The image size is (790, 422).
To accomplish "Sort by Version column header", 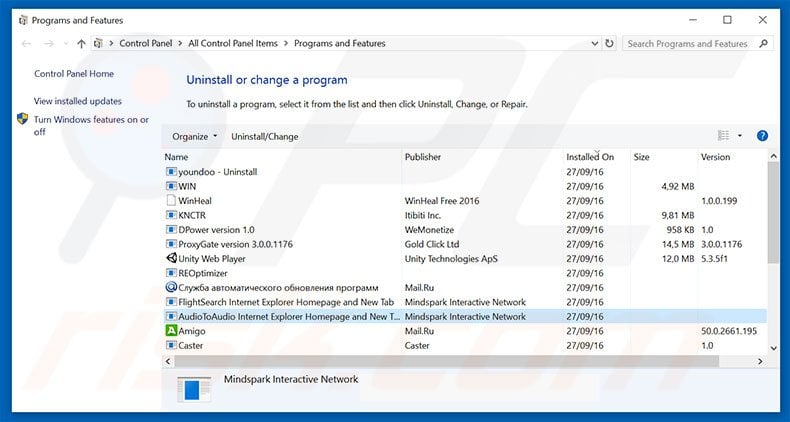I will click(733, 157).
